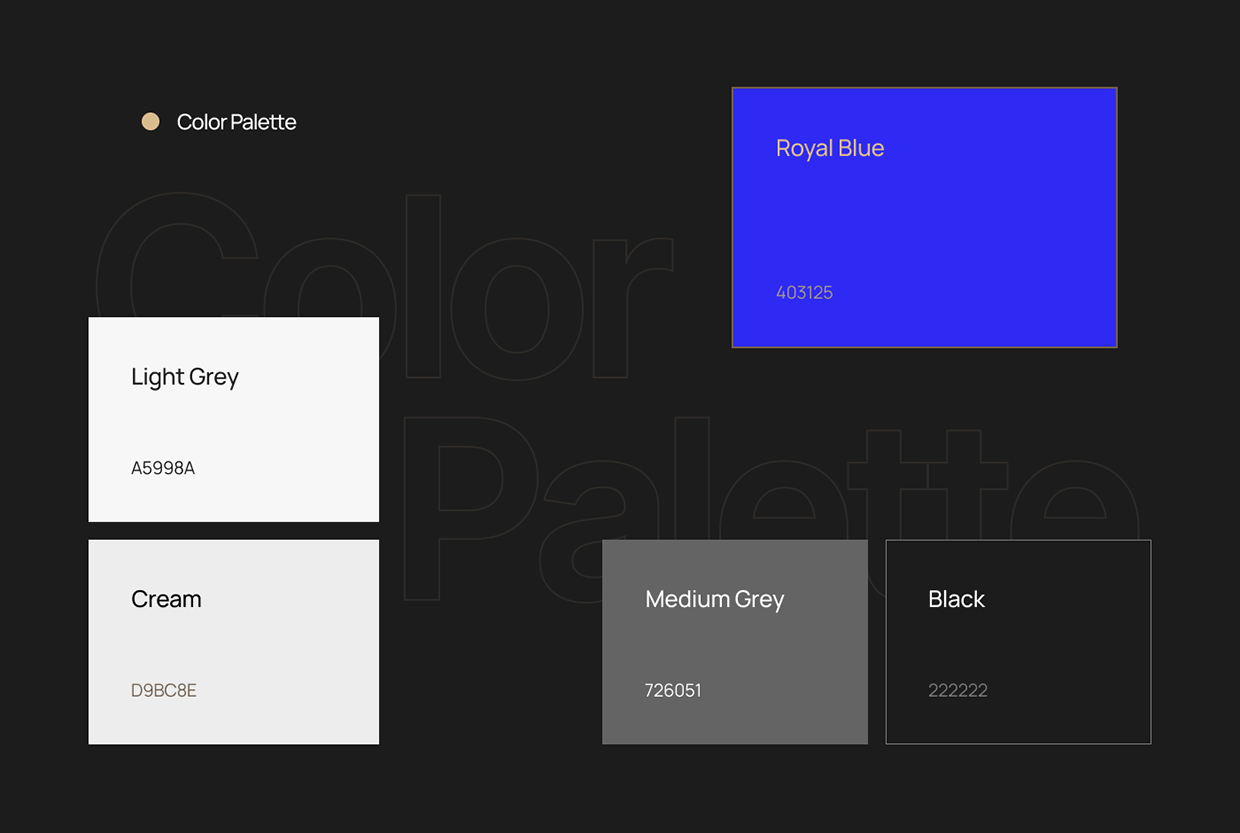Click the Royal Blue title label
Screen dimensions: 1240x833
point(830,147)
